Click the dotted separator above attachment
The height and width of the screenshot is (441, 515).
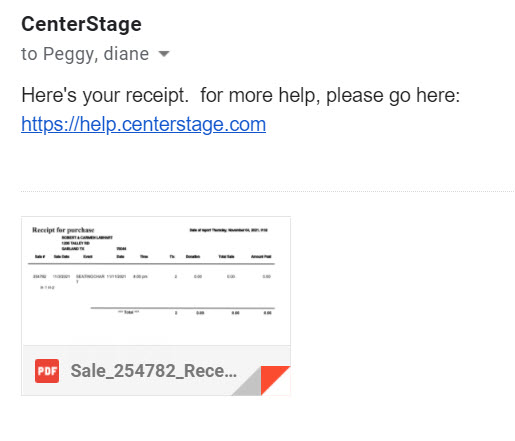267,192
